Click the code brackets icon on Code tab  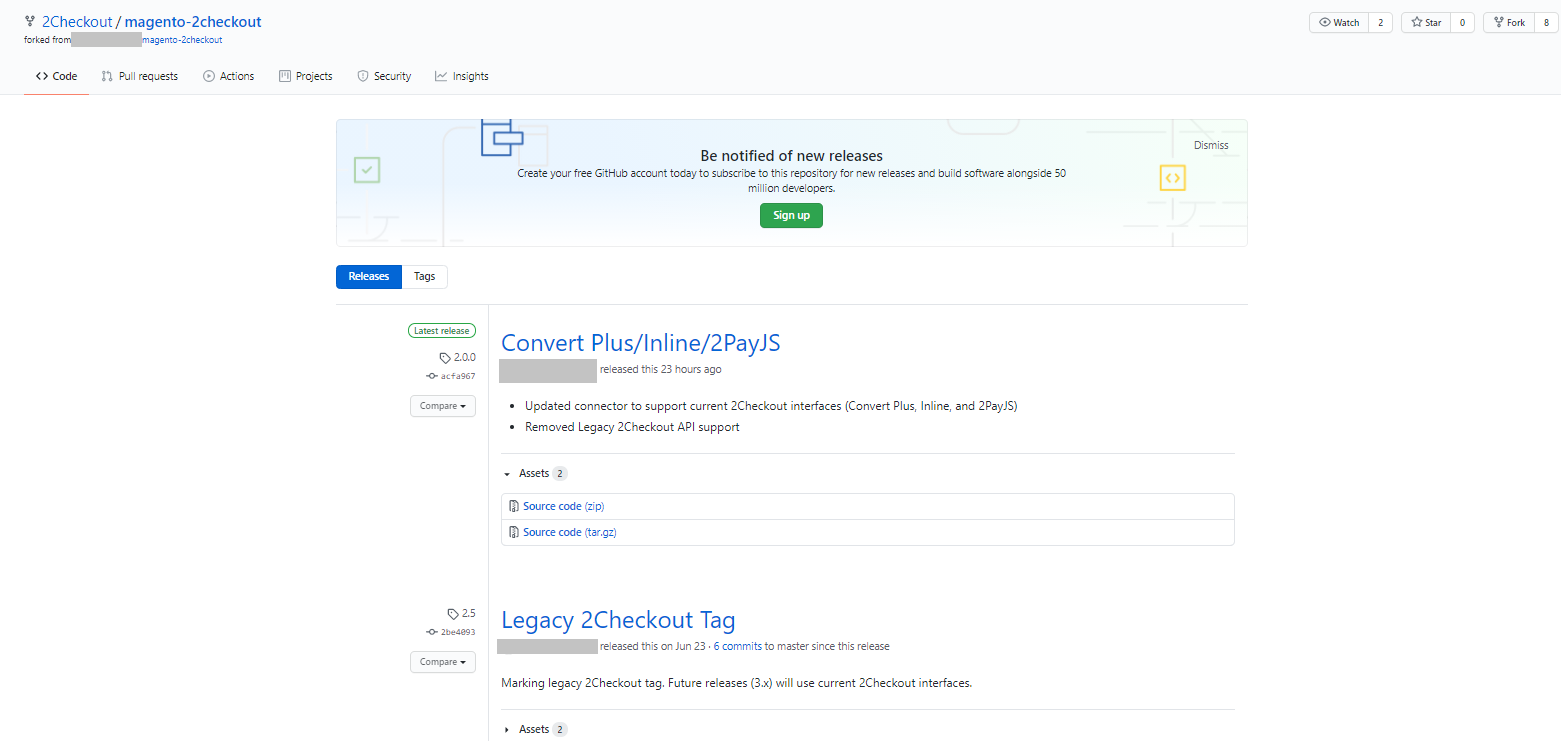pos(42,76)
